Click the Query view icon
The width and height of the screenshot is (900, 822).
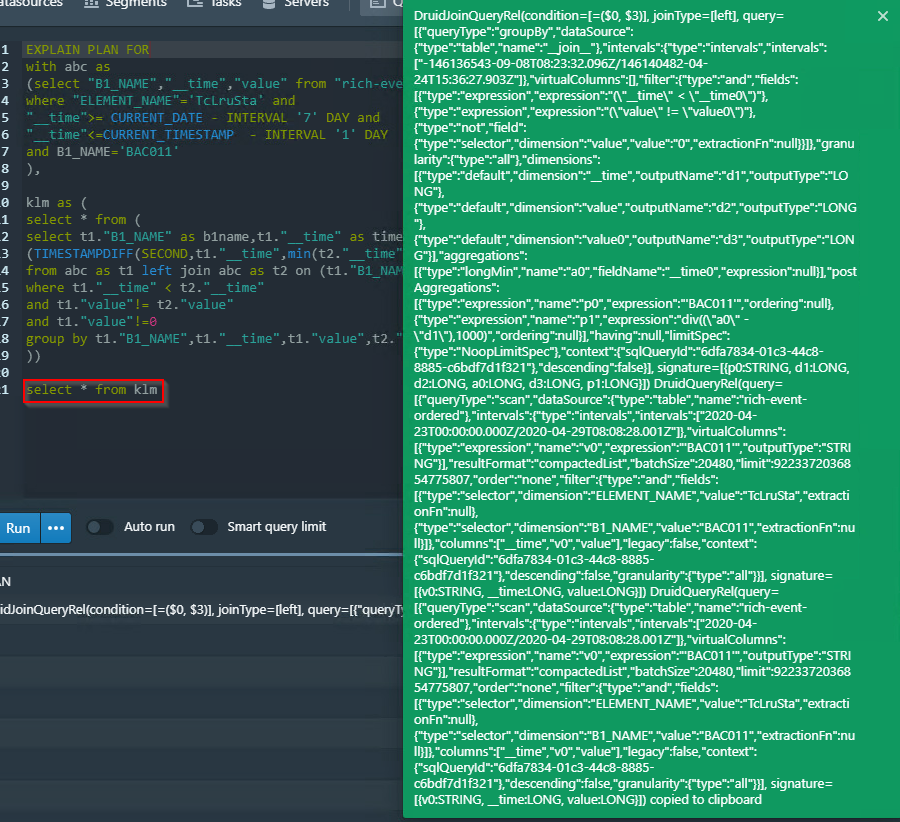coord(378,3)
